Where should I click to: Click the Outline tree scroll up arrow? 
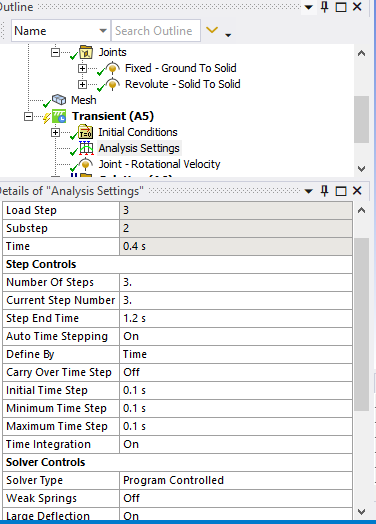(361, 53)
